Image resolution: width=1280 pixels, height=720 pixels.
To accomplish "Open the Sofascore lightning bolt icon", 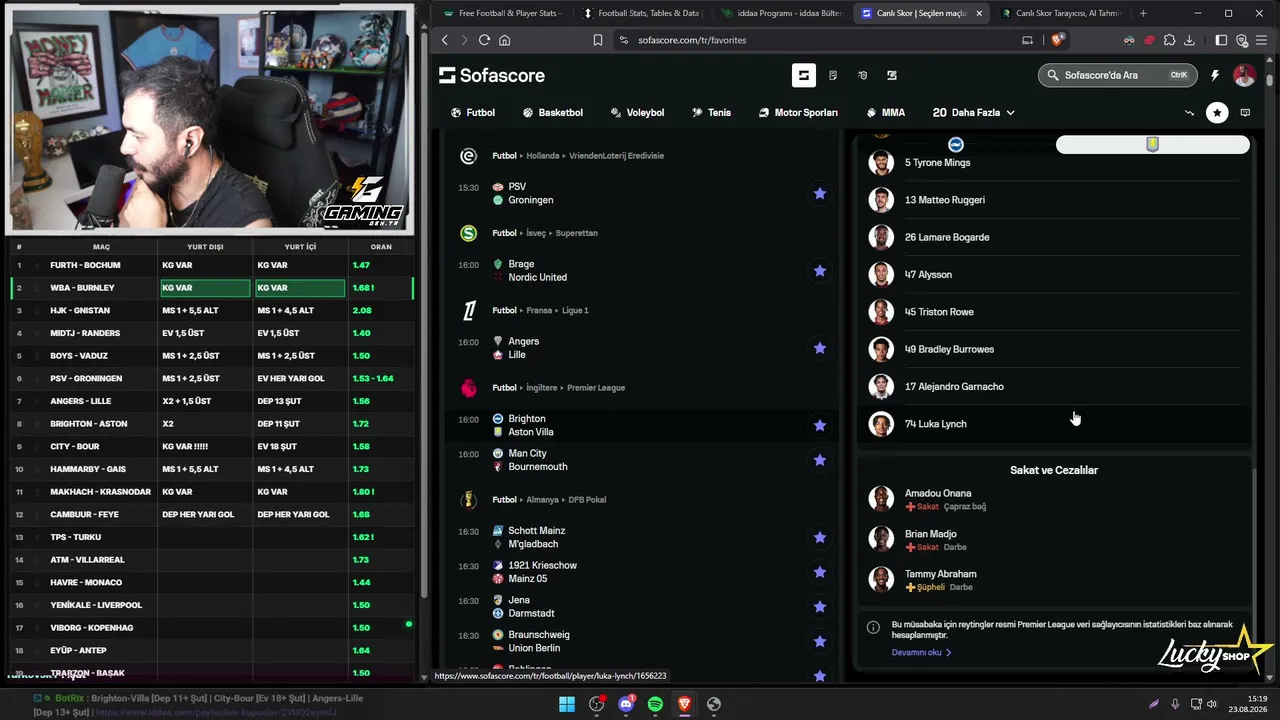I will click(x=1215, y=75).
